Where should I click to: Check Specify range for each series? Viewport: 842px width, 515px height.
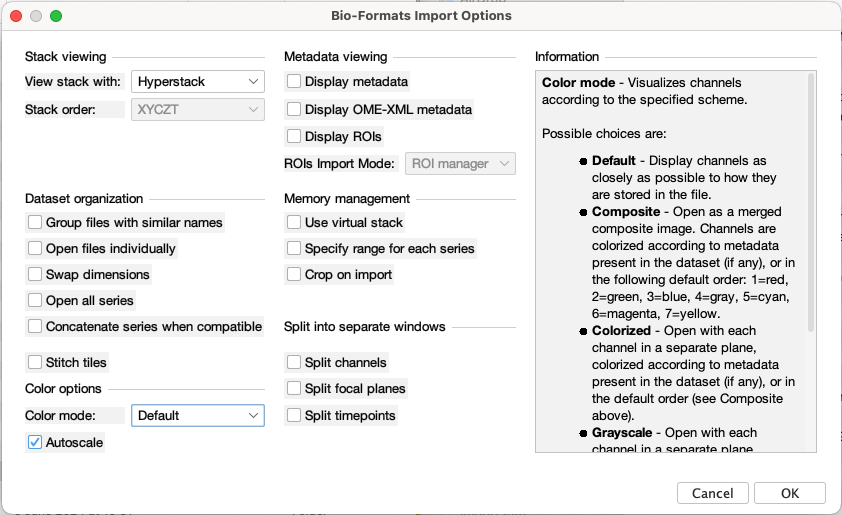click(294, 249)
